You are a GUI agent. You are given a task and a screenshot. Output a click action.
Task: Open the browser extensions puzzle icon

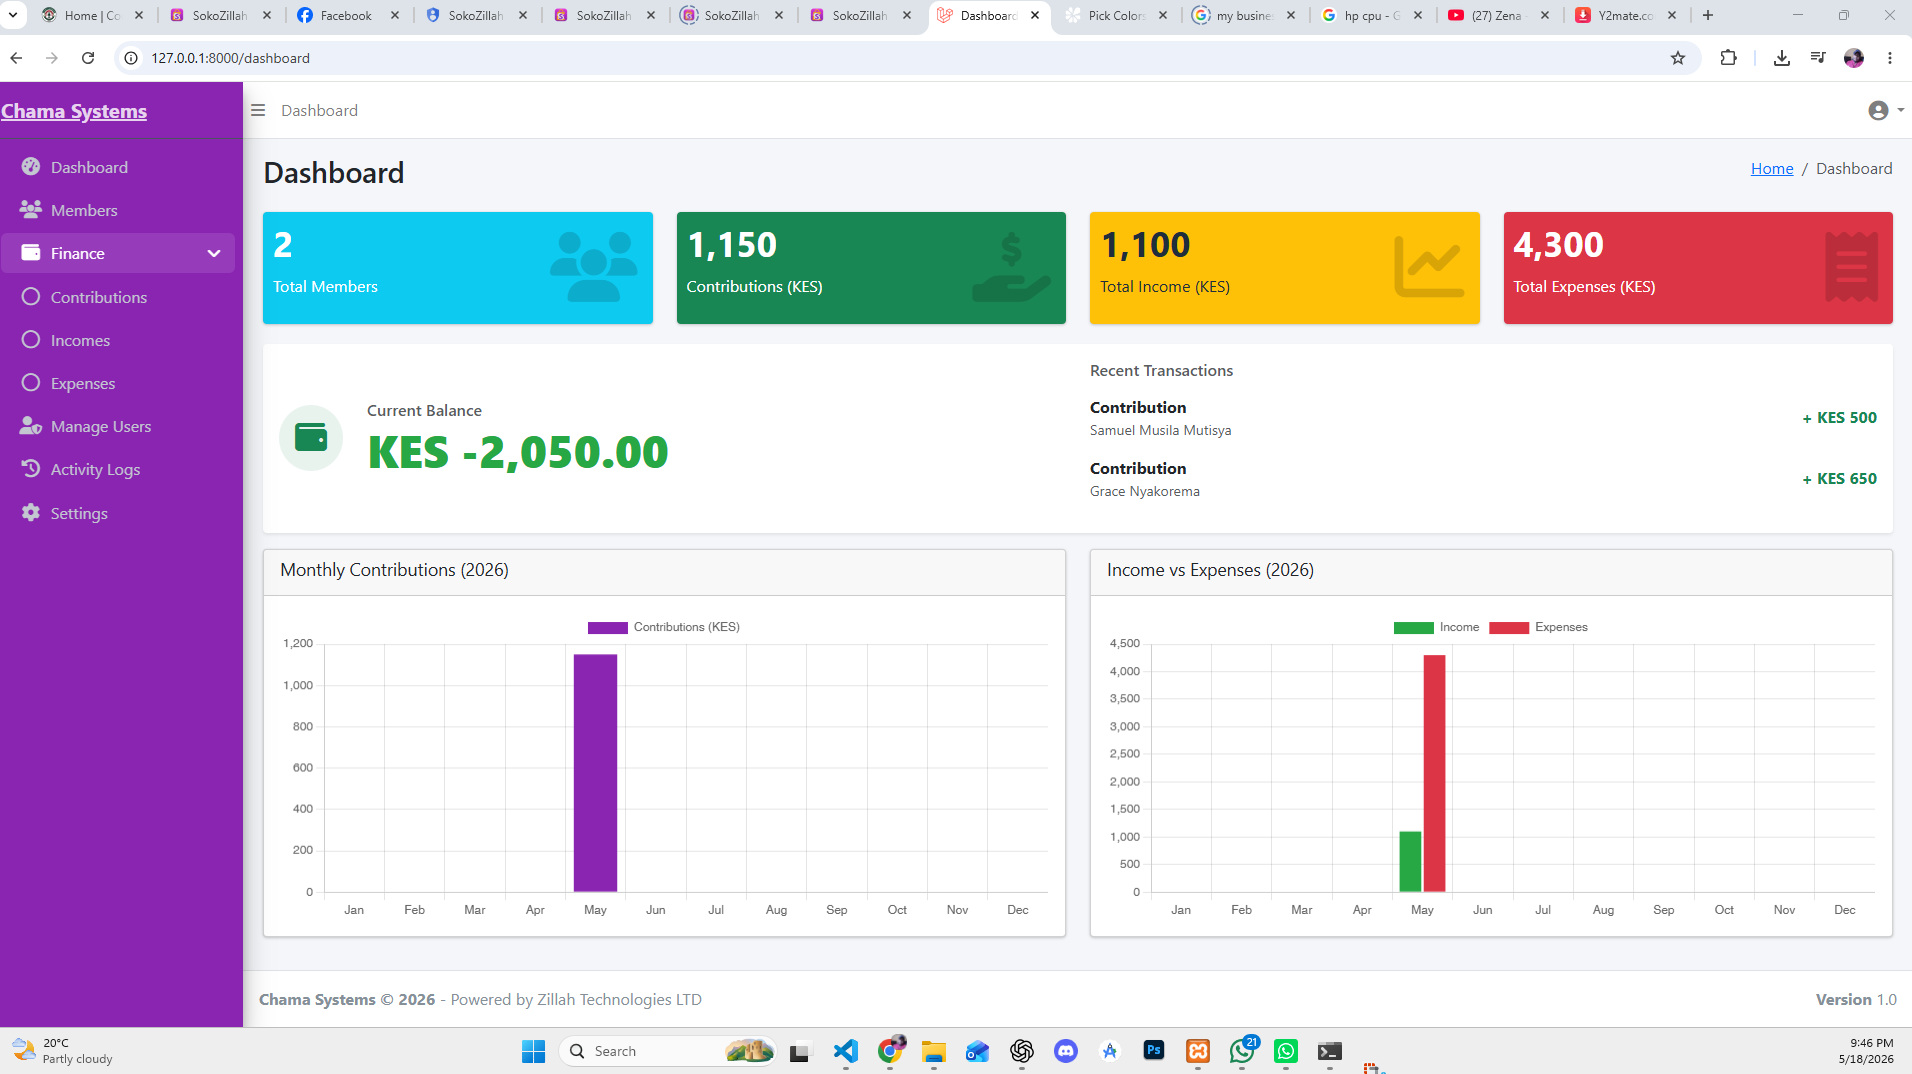(x=1728, y=58)
